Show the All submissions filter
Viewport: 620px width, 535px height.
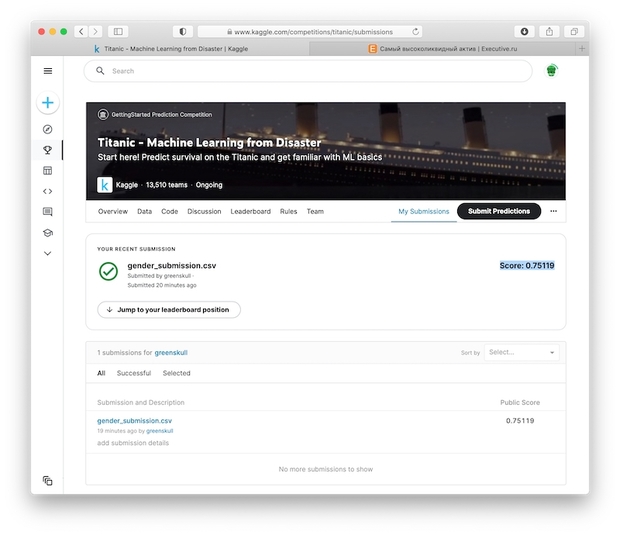pos(101,373)
